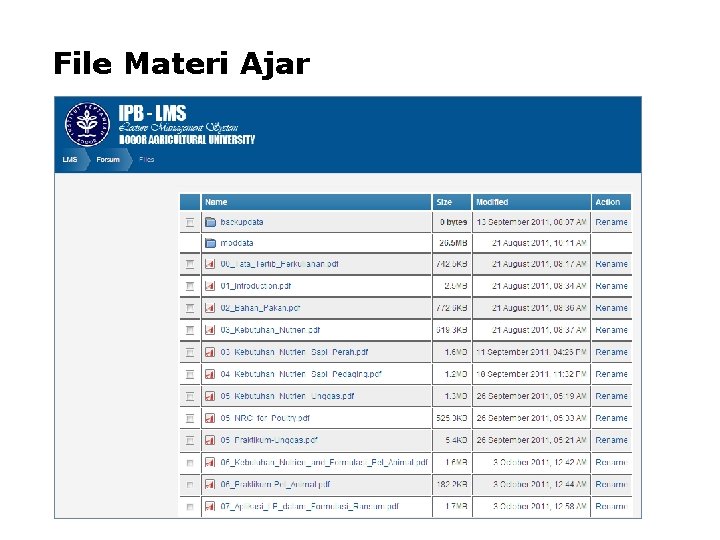Click the PDF icon for the Sapi_Pedaging file
The width and height of the screenshot is (720, 540).
coord(210,374)
